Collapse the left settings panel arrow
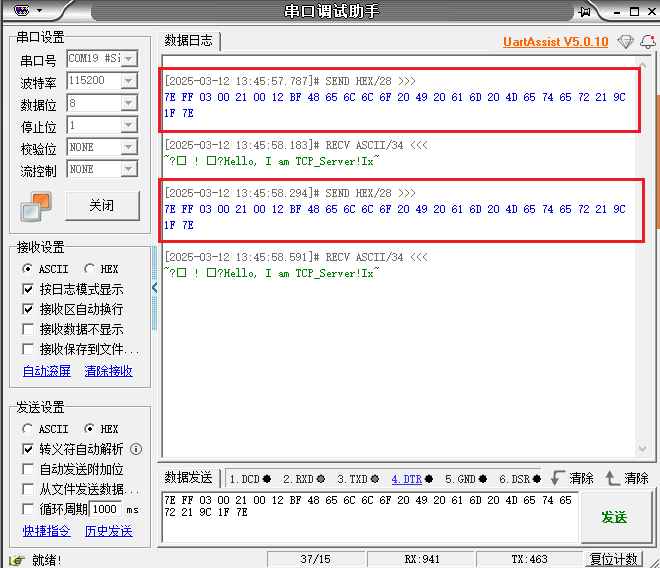Image resolution: width=660 pixels, height=568 pixels. pos(154,288)
